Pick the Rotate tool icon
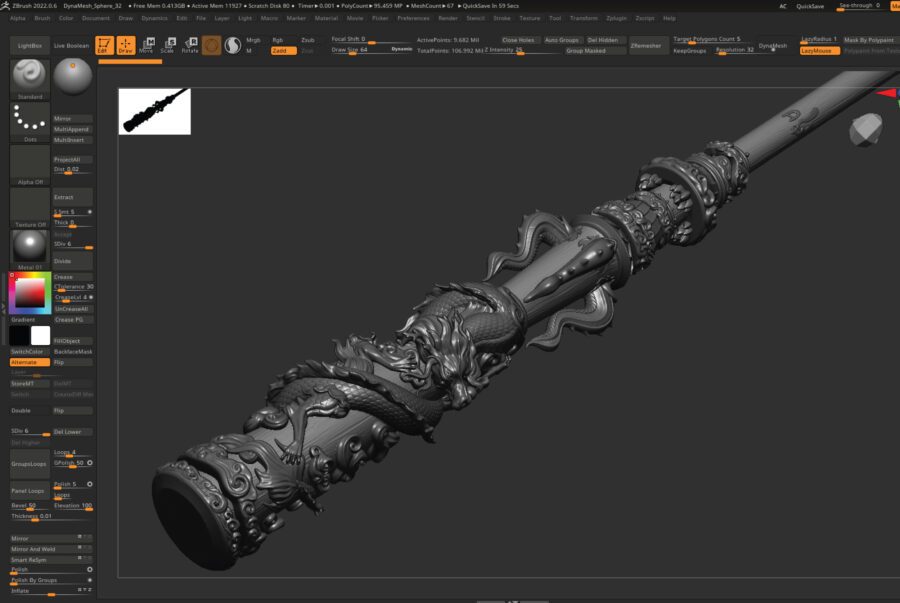This screenshot has height=603, width=900. [x=190, y=45]
